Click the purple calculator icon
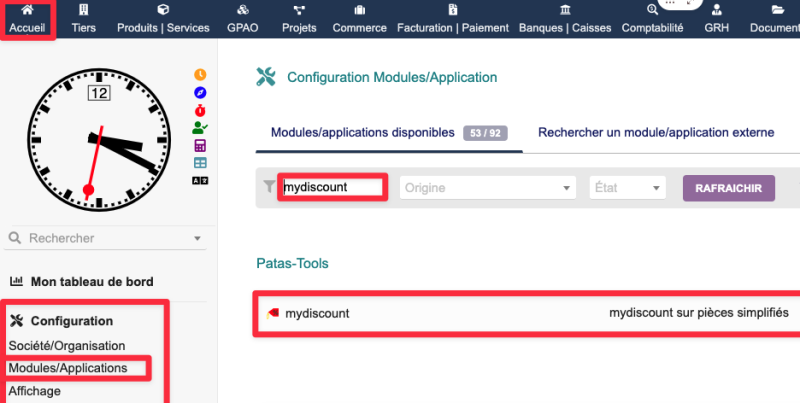The height and width of the screenshot is (403, 800). pos(200,145)
